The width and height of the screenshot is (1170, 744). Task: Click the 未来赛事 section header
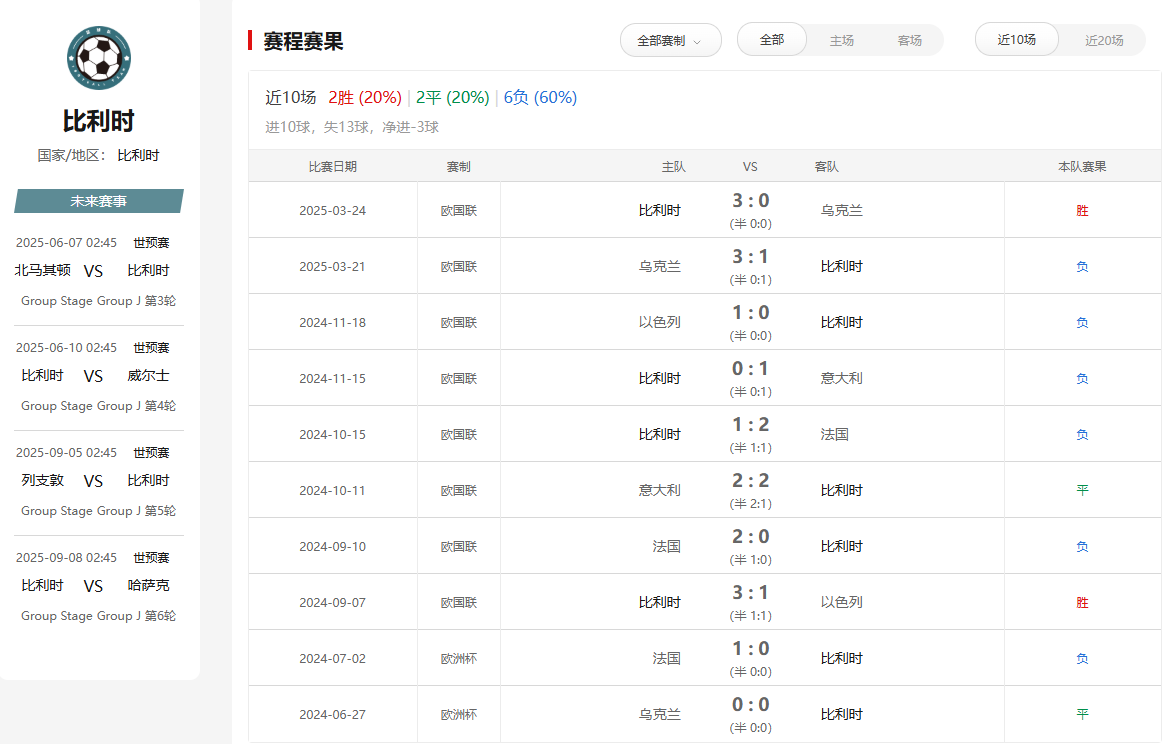[x=98, y=201]
